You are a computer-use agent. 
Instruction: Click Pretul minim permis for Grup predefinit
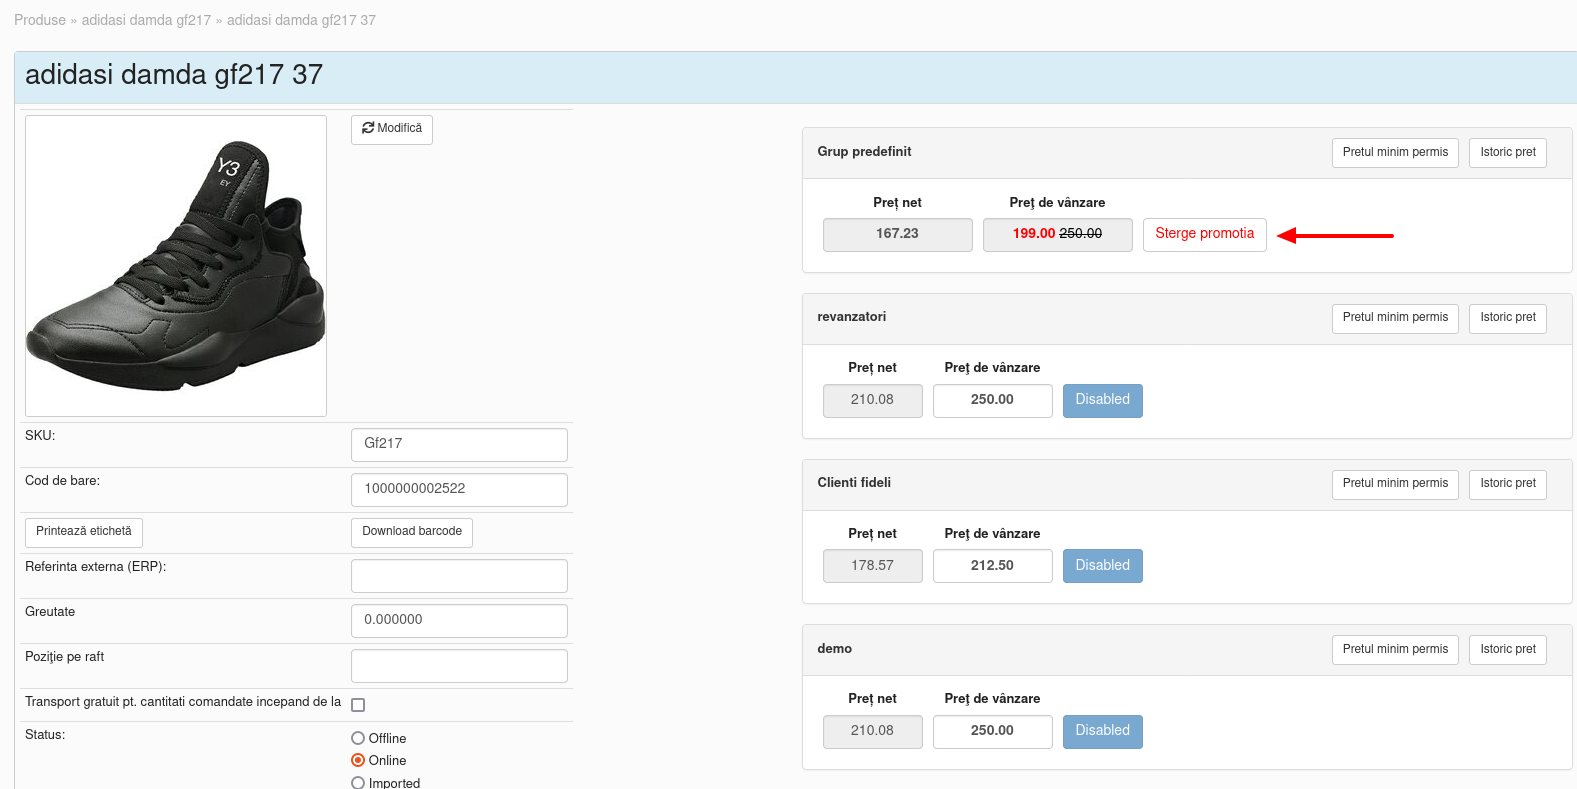click(x=1395, y=153)
